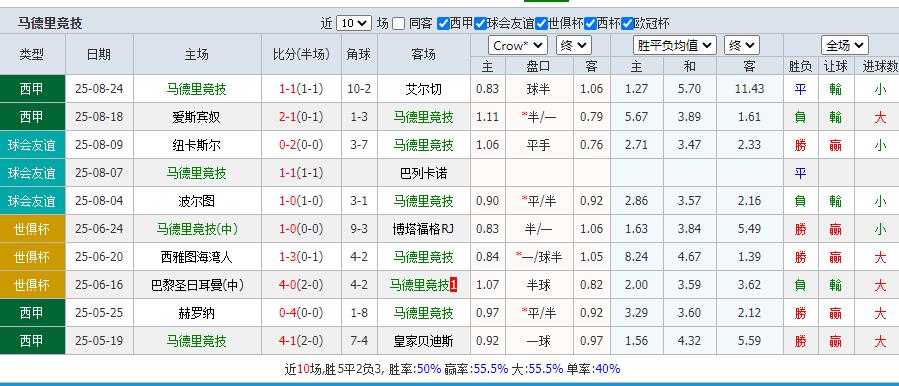
Task: Click the 西甲 league tag on 25-08-24
Action: coord(32,89)
